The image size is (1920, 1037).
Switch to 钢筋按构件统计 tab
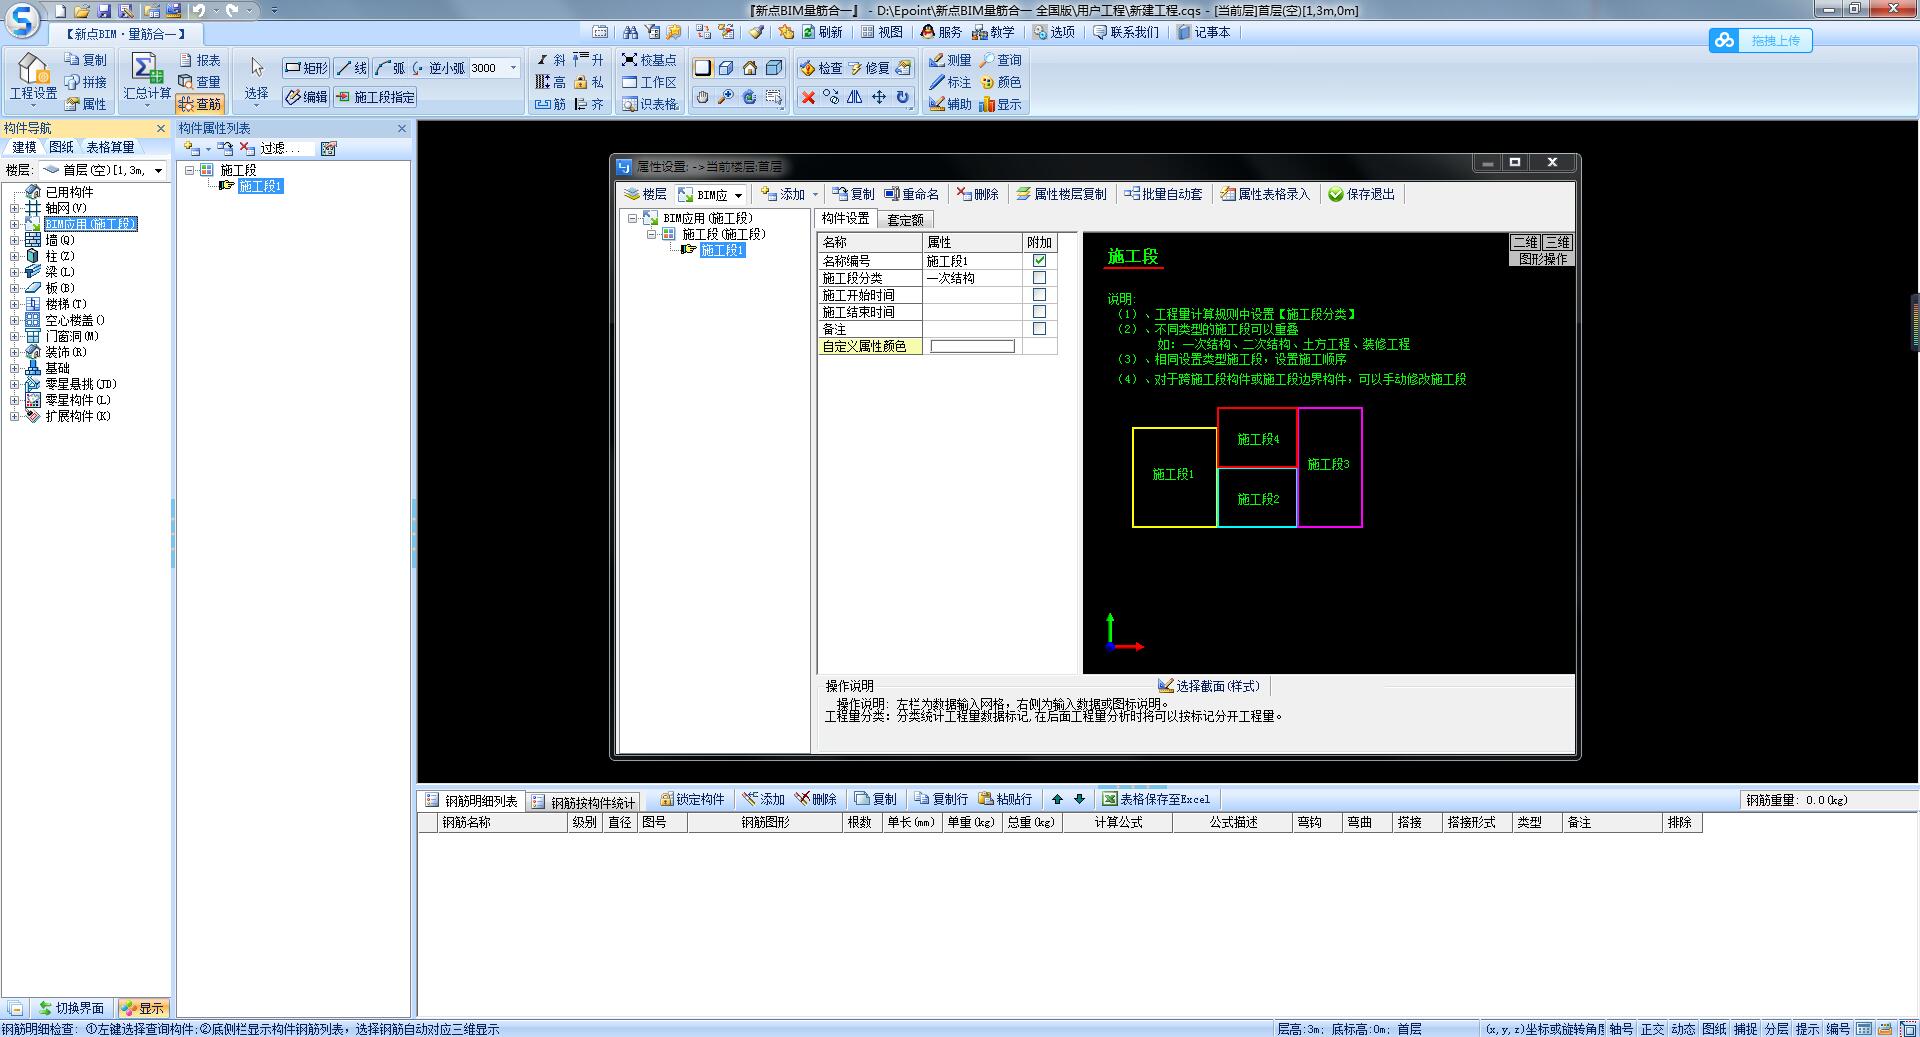(x=585, y=802)
